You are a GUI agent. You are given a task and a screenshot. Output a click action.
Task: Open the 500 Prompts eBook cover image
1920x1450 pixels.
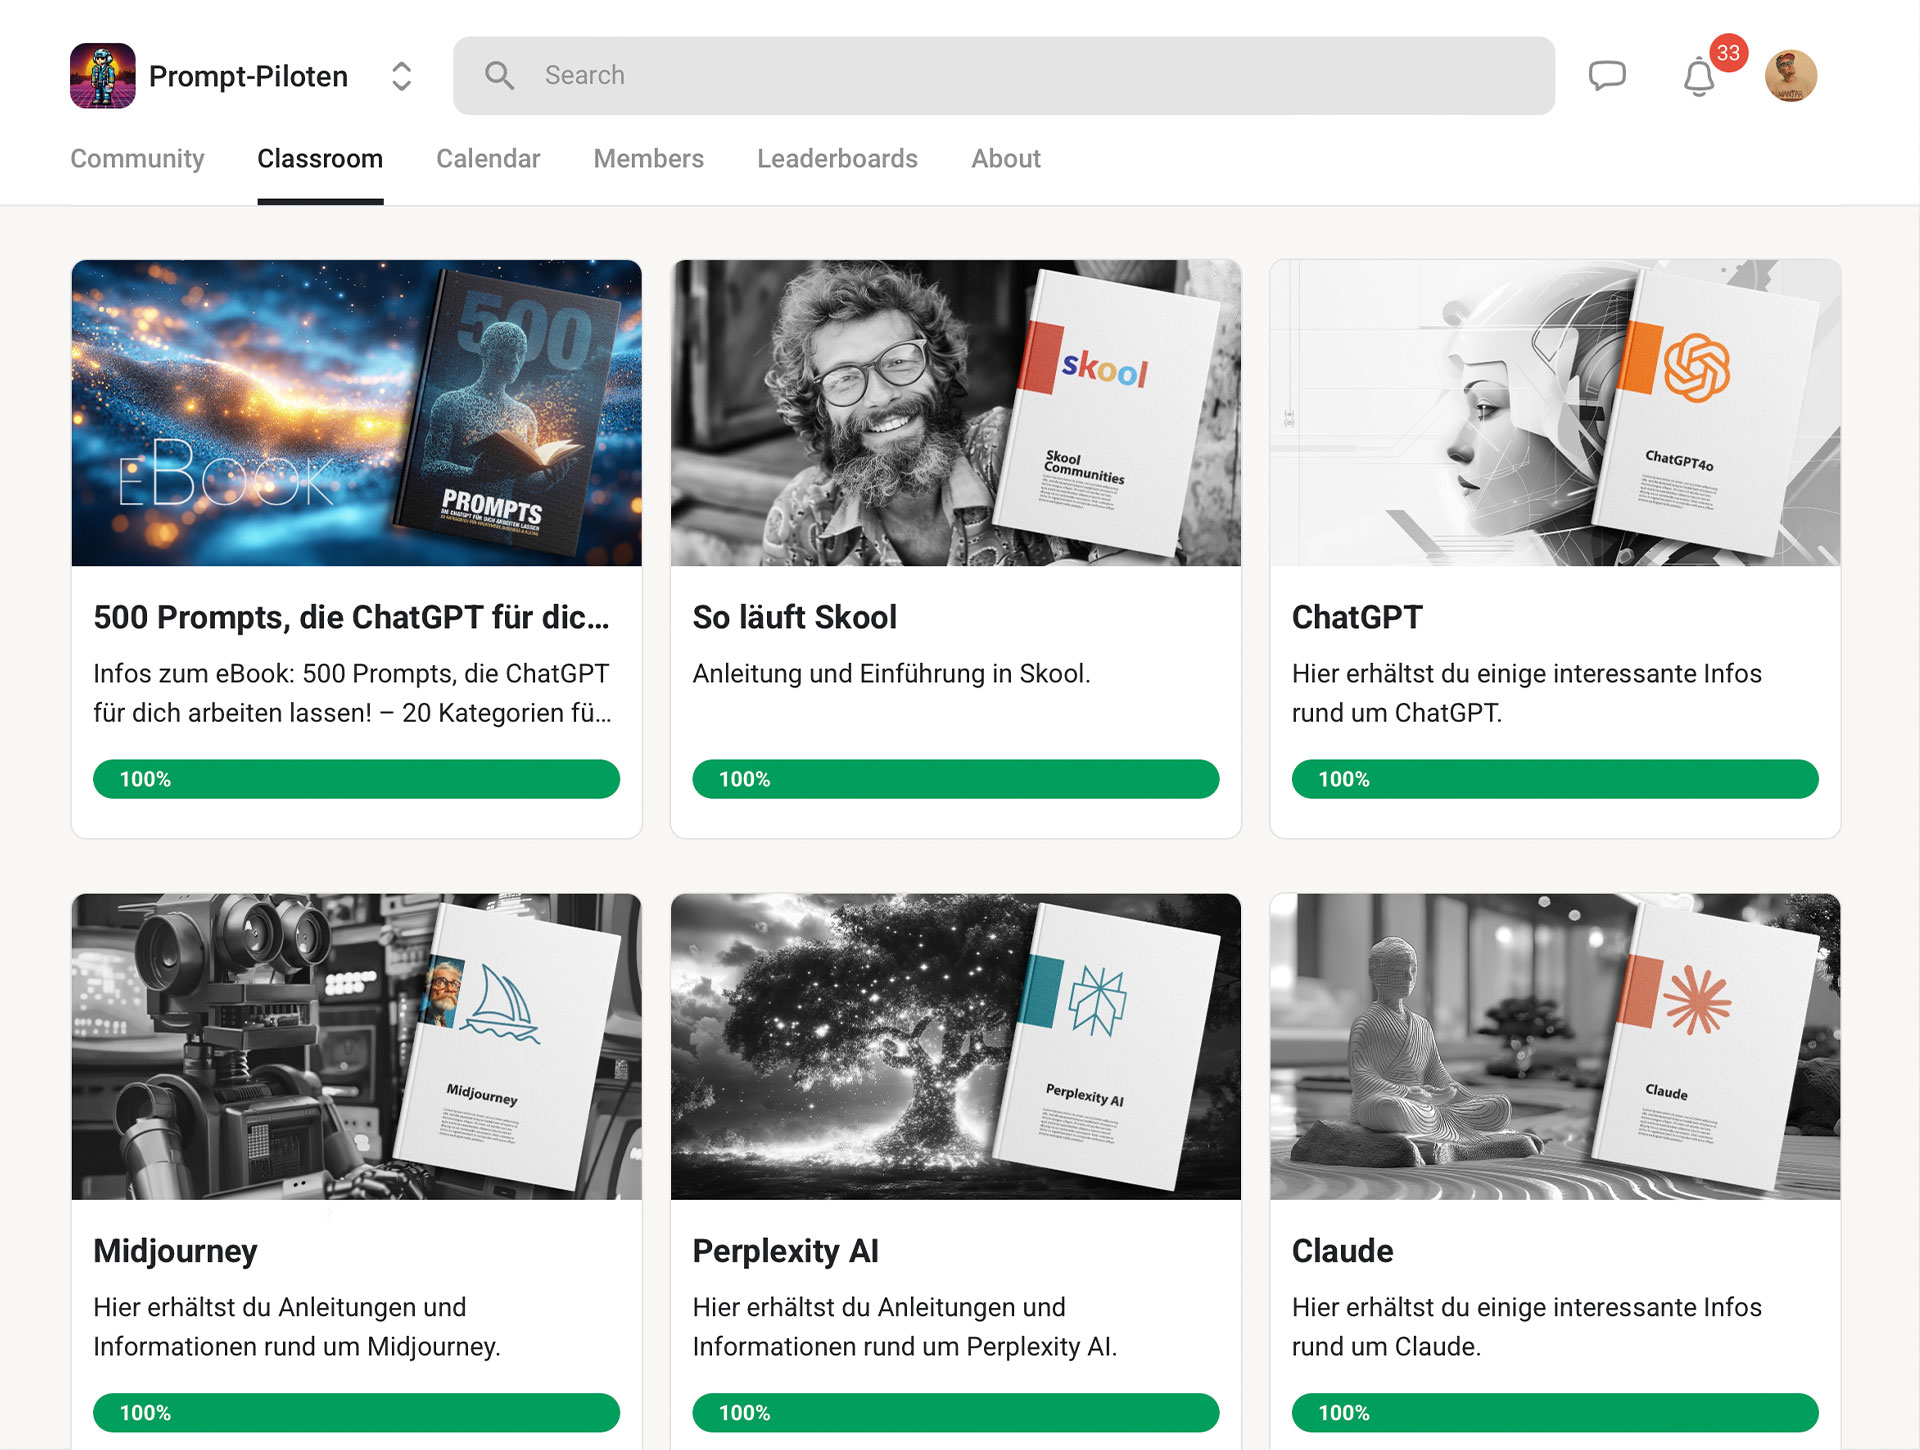click(x=357, y=413)
